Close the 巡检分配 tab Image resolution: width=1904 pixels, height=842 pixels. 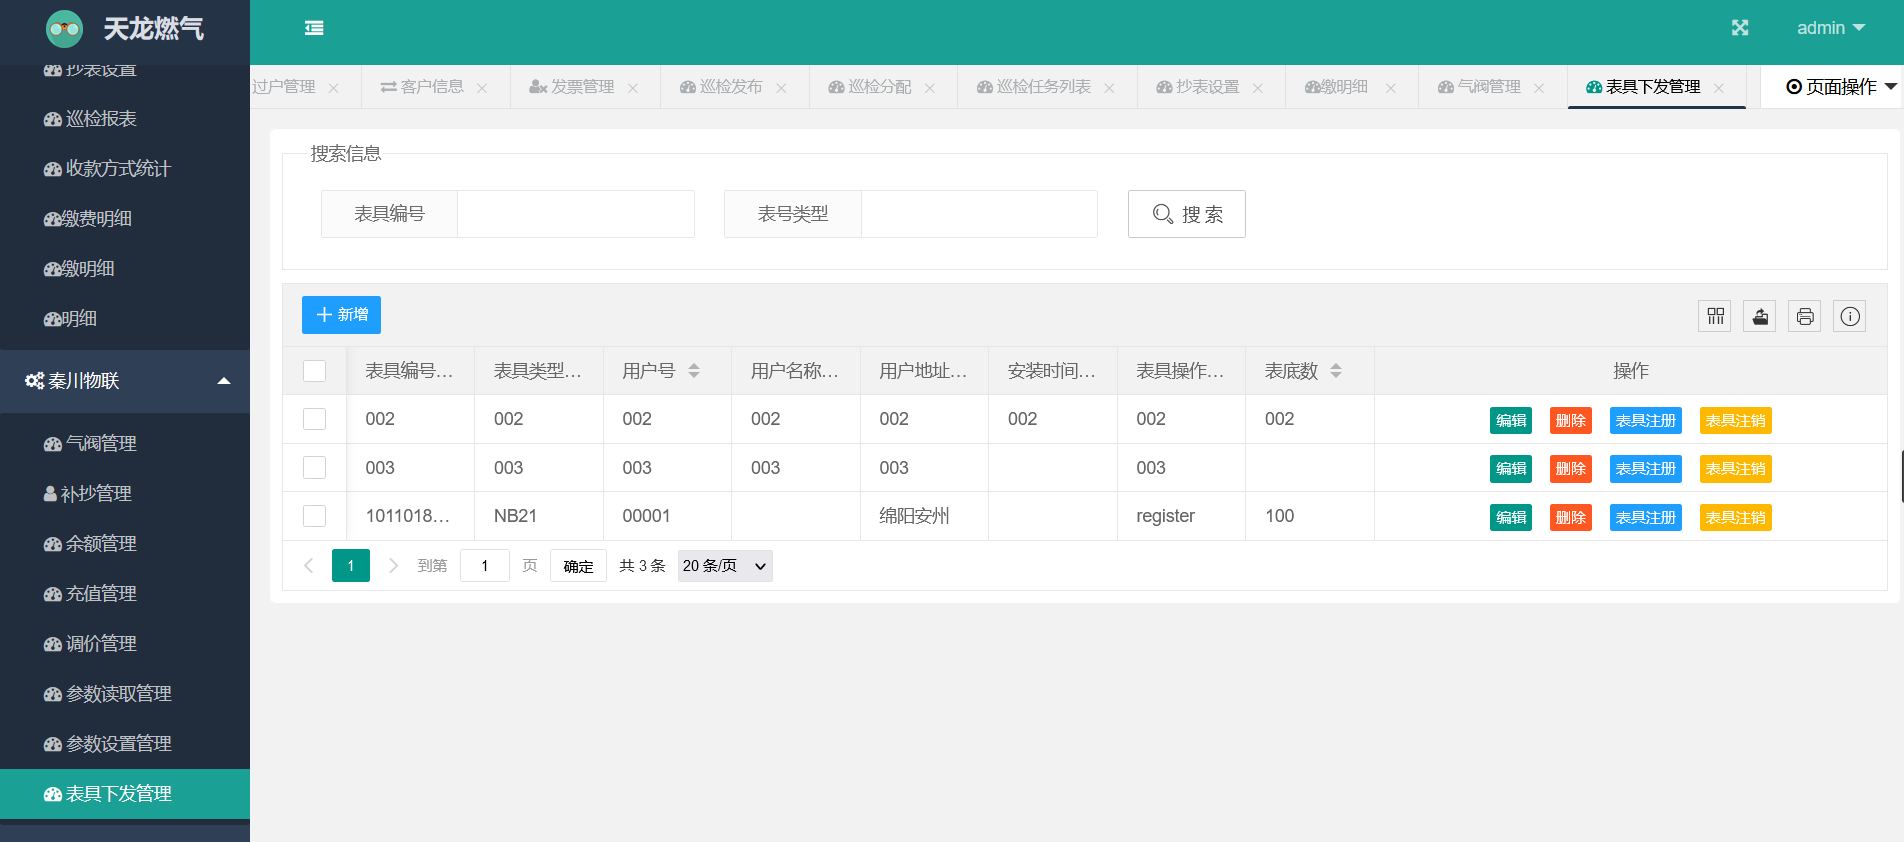[x=930, y=88]
